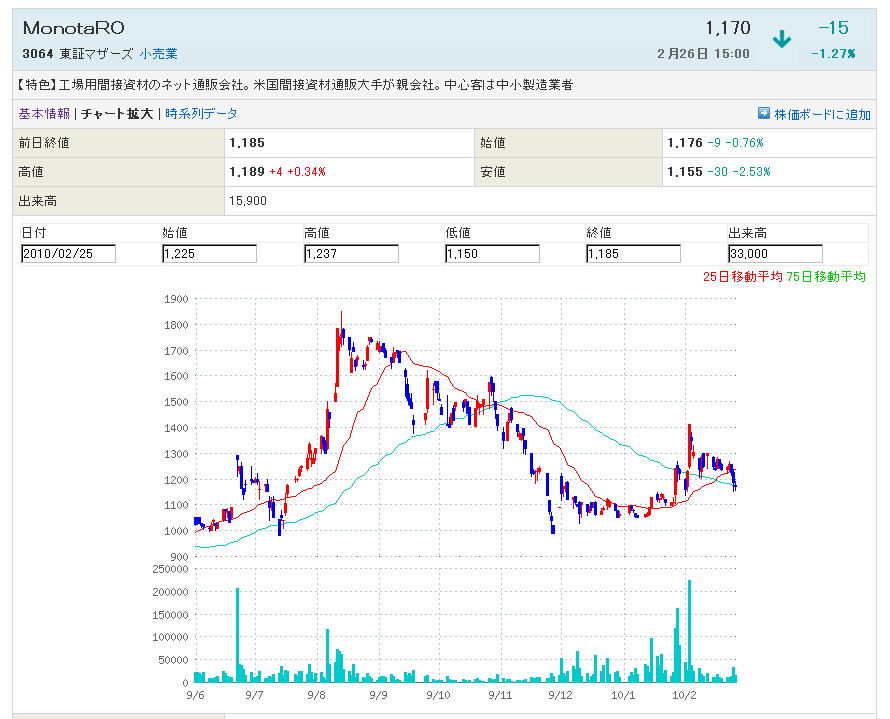Click the 9/12 date label on chart axis
The image size is (890, 719).
point(561,693)
